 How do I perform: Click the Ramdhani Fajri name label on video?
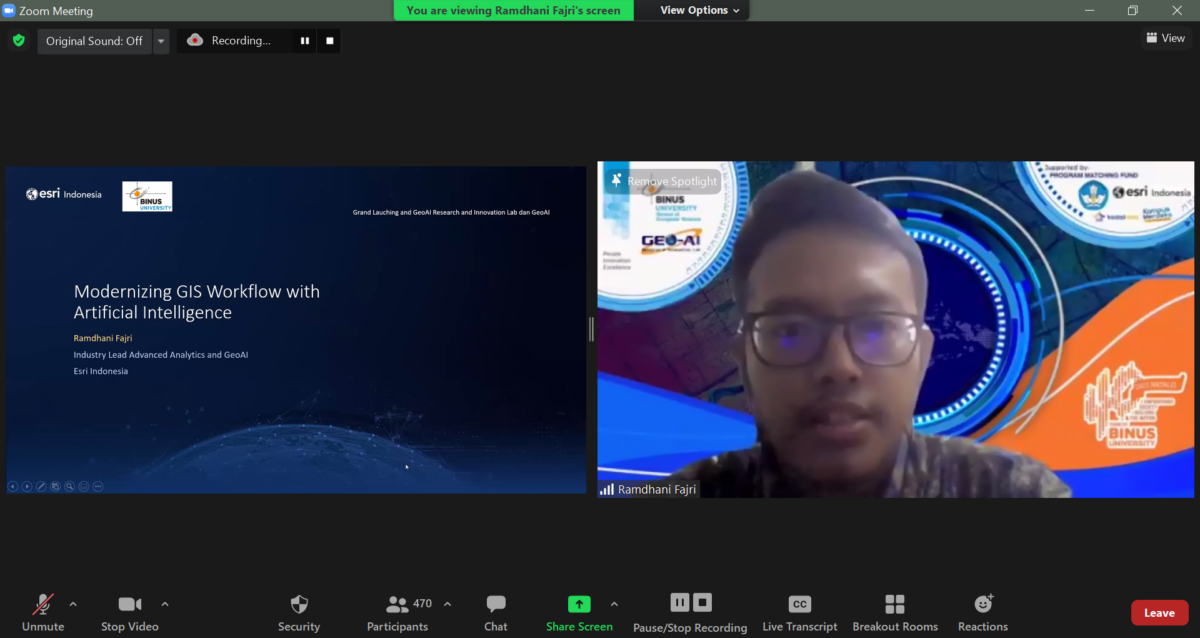[656, 490]
